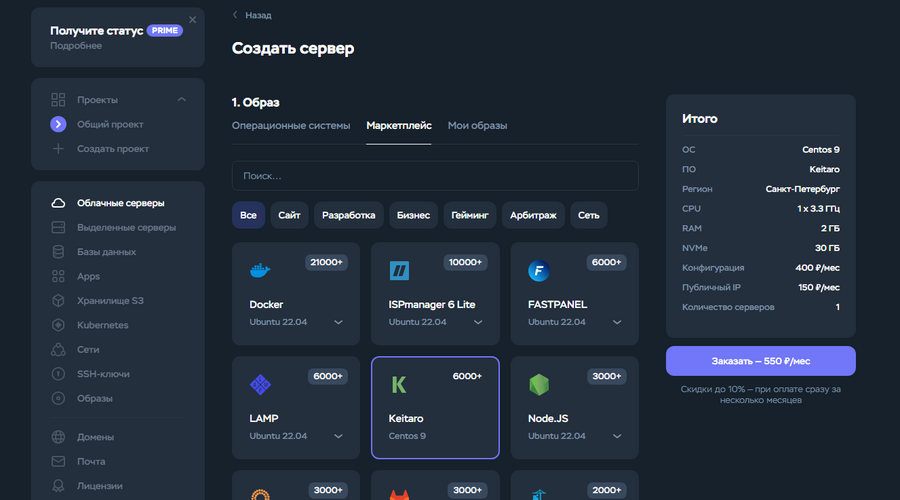The height and width of the screenshot is (500, 900).
Task: Click the 400 ₽/мес configuration price
Action: coord(817,268)
